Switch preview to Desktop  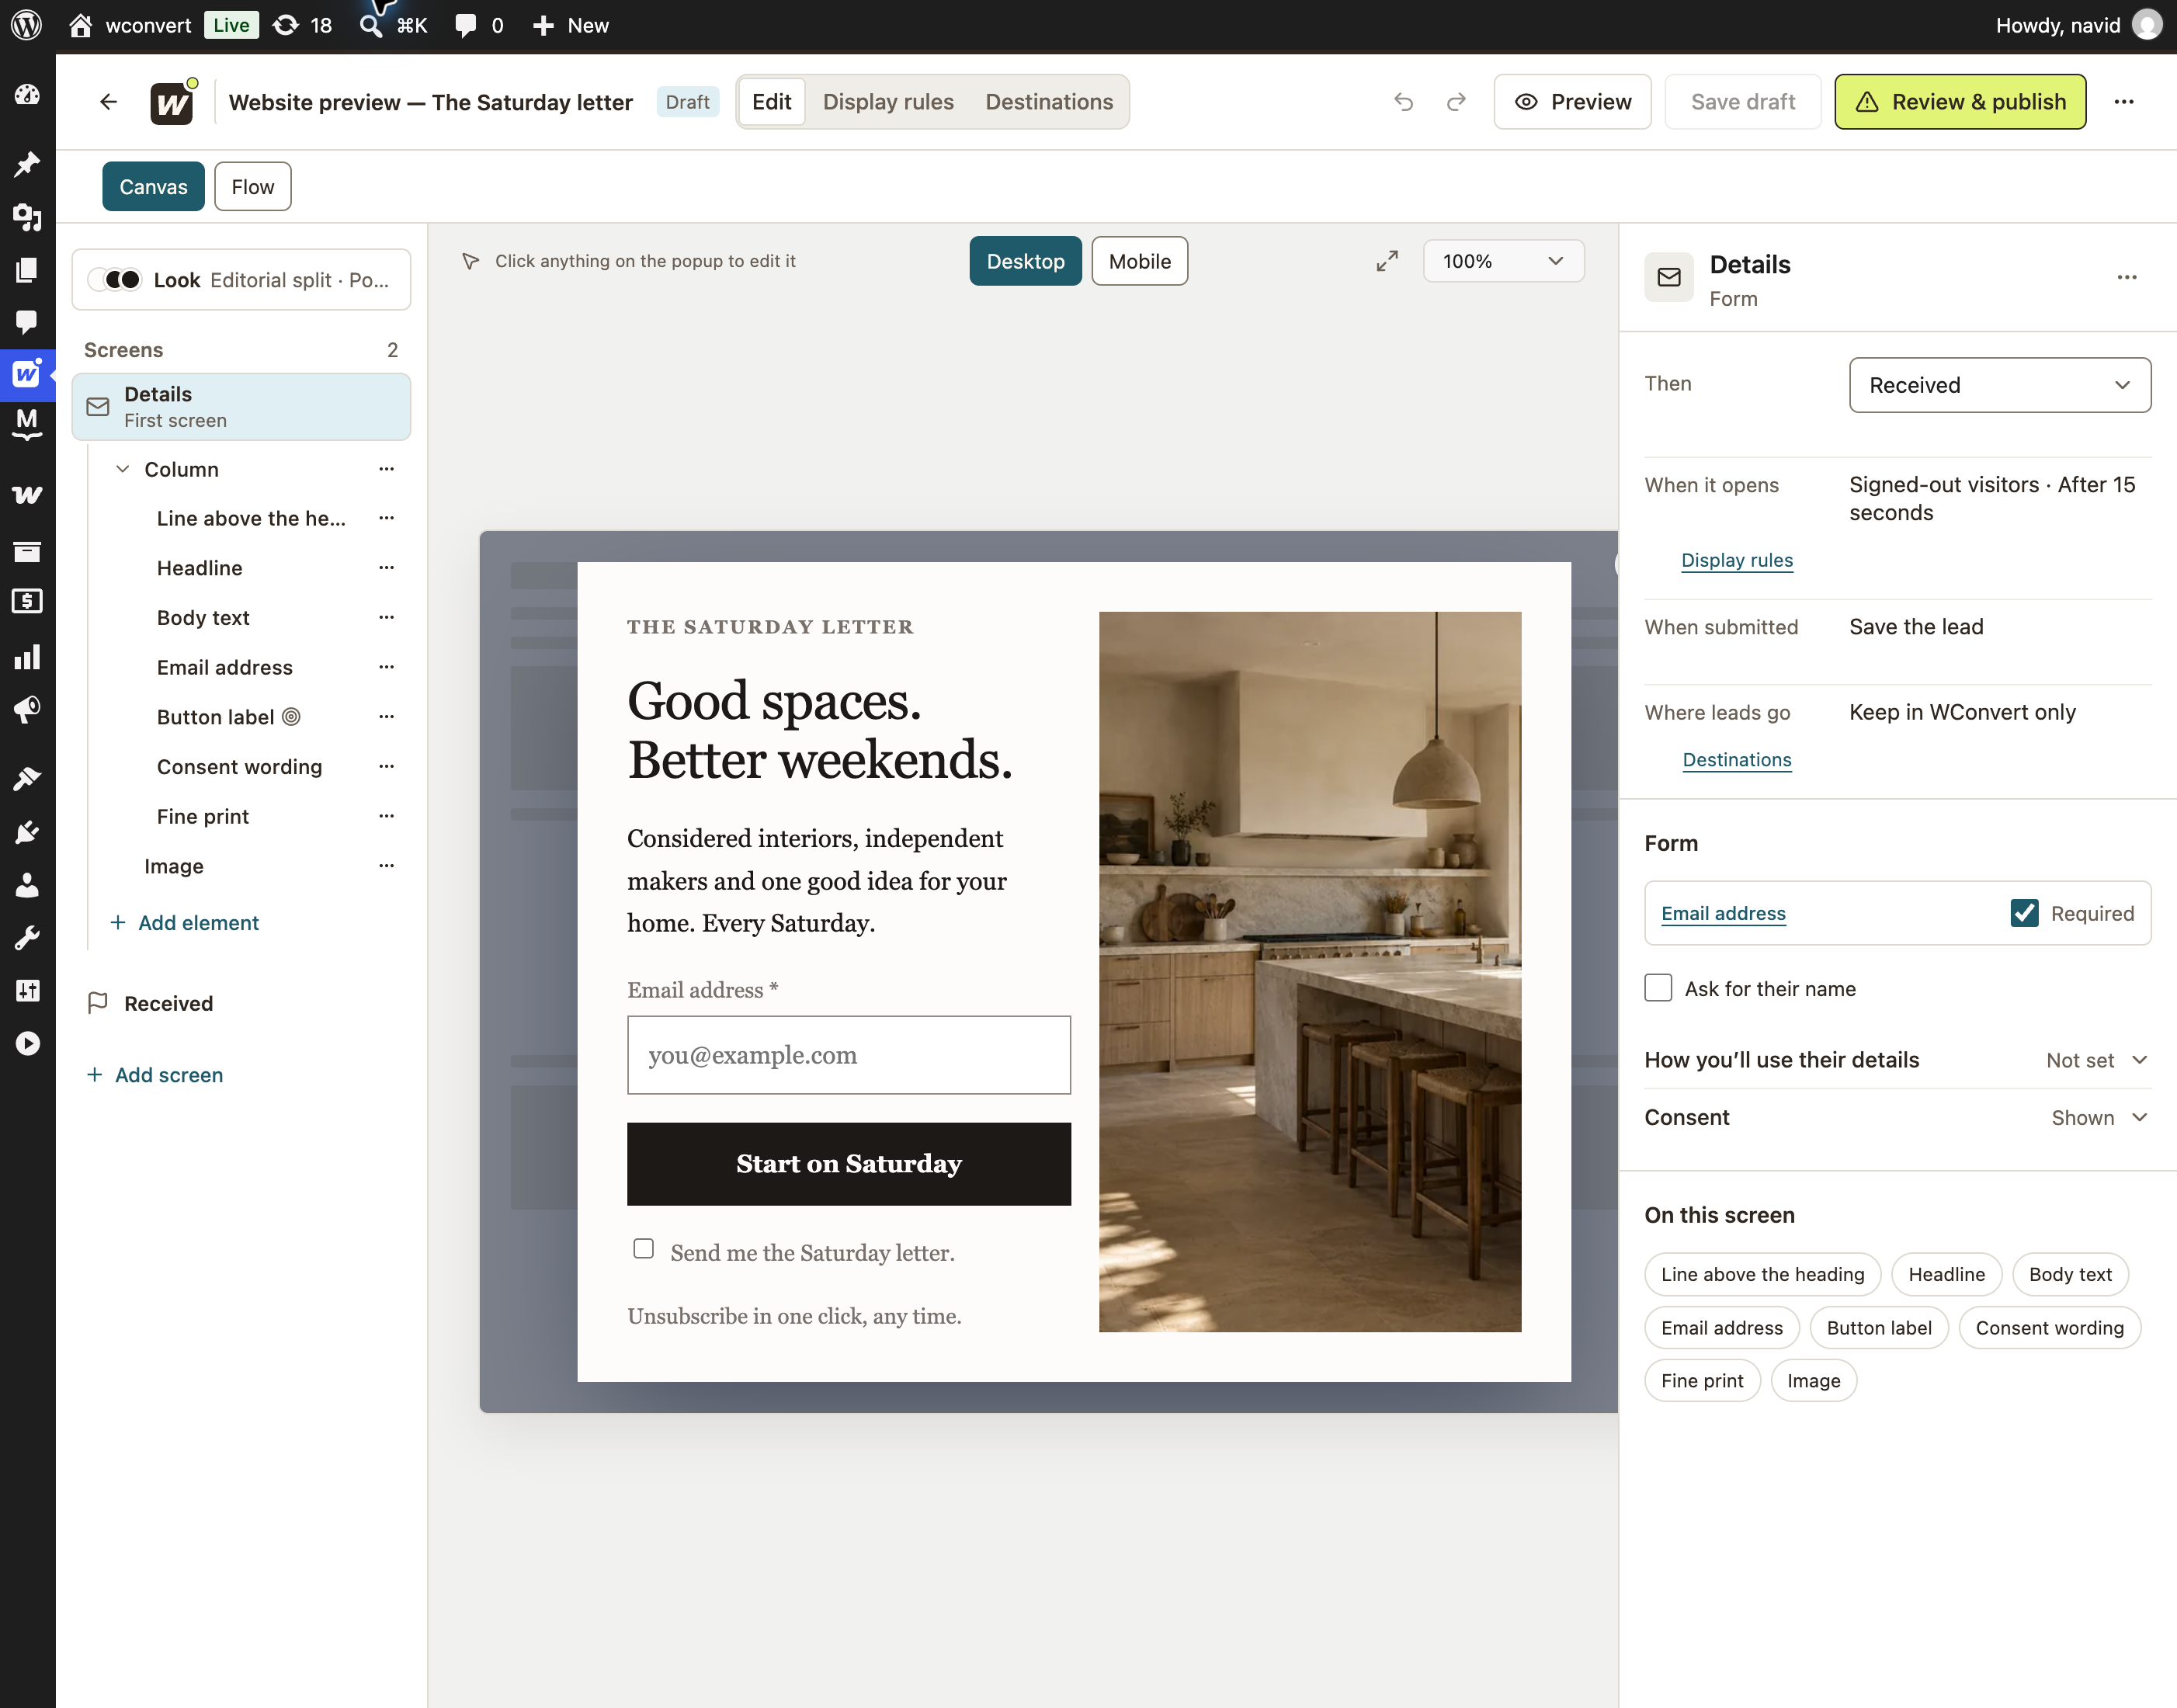pyautogui.click(x=1025, y=261)
